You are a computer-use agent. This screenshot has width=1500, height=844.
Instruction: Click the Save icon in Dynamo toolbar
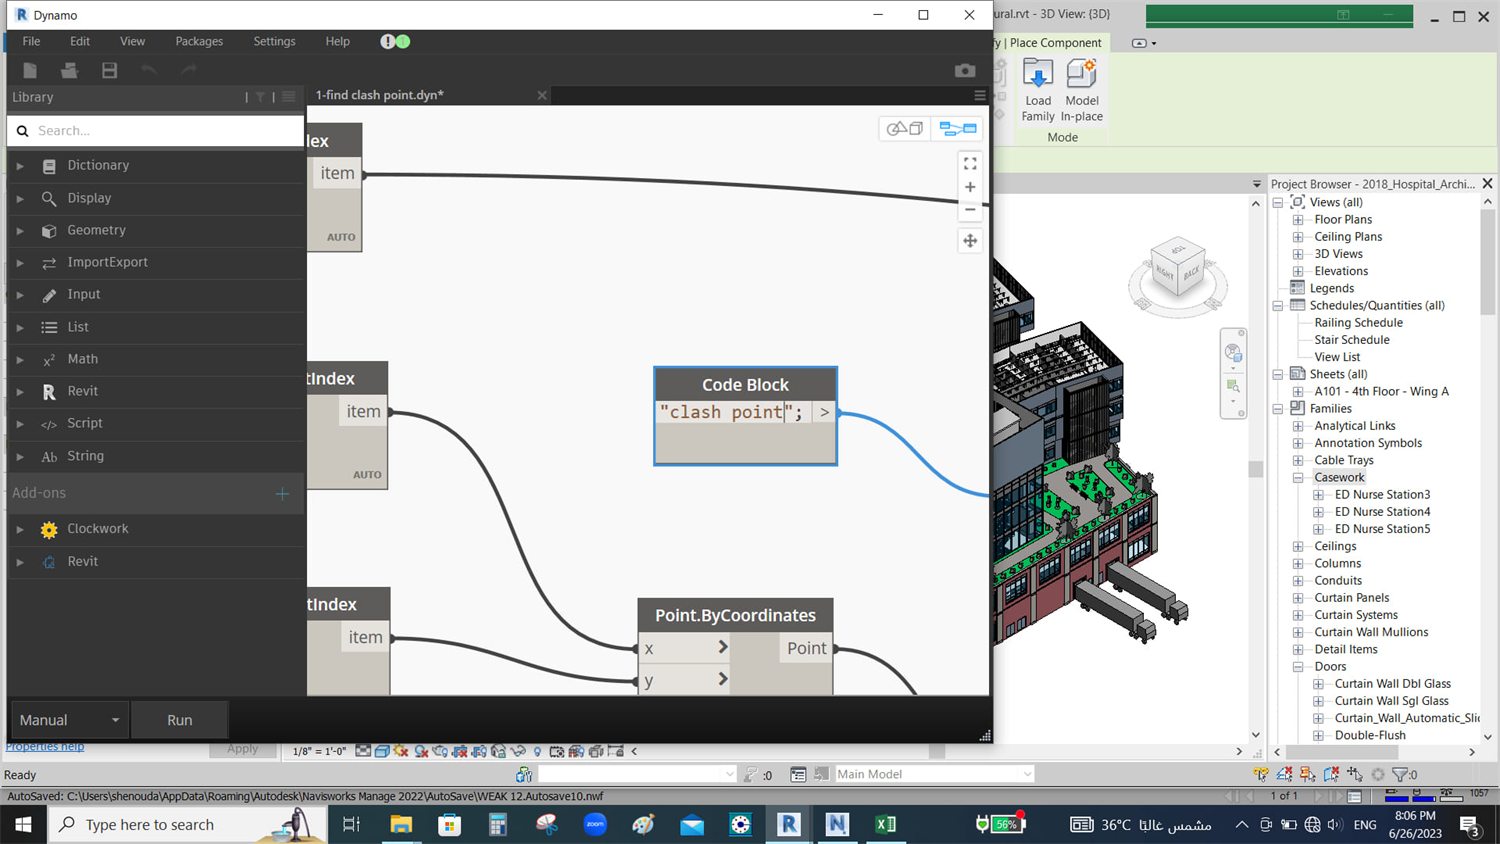109,70
